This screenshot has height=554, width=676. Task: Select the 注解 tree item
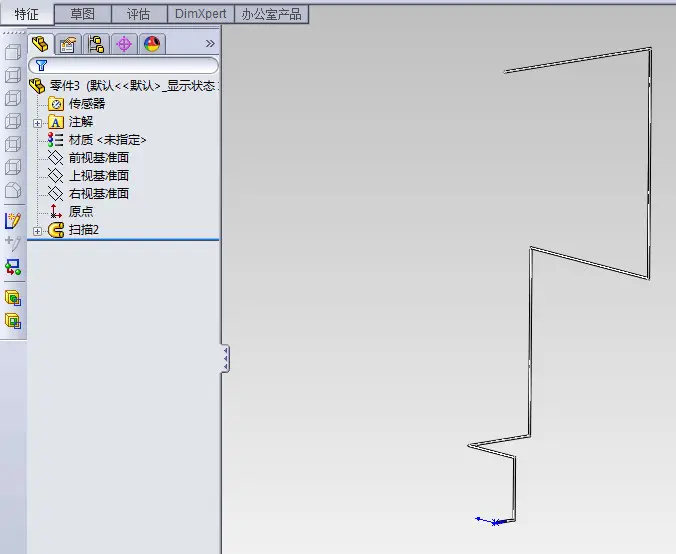click(81, 122)
